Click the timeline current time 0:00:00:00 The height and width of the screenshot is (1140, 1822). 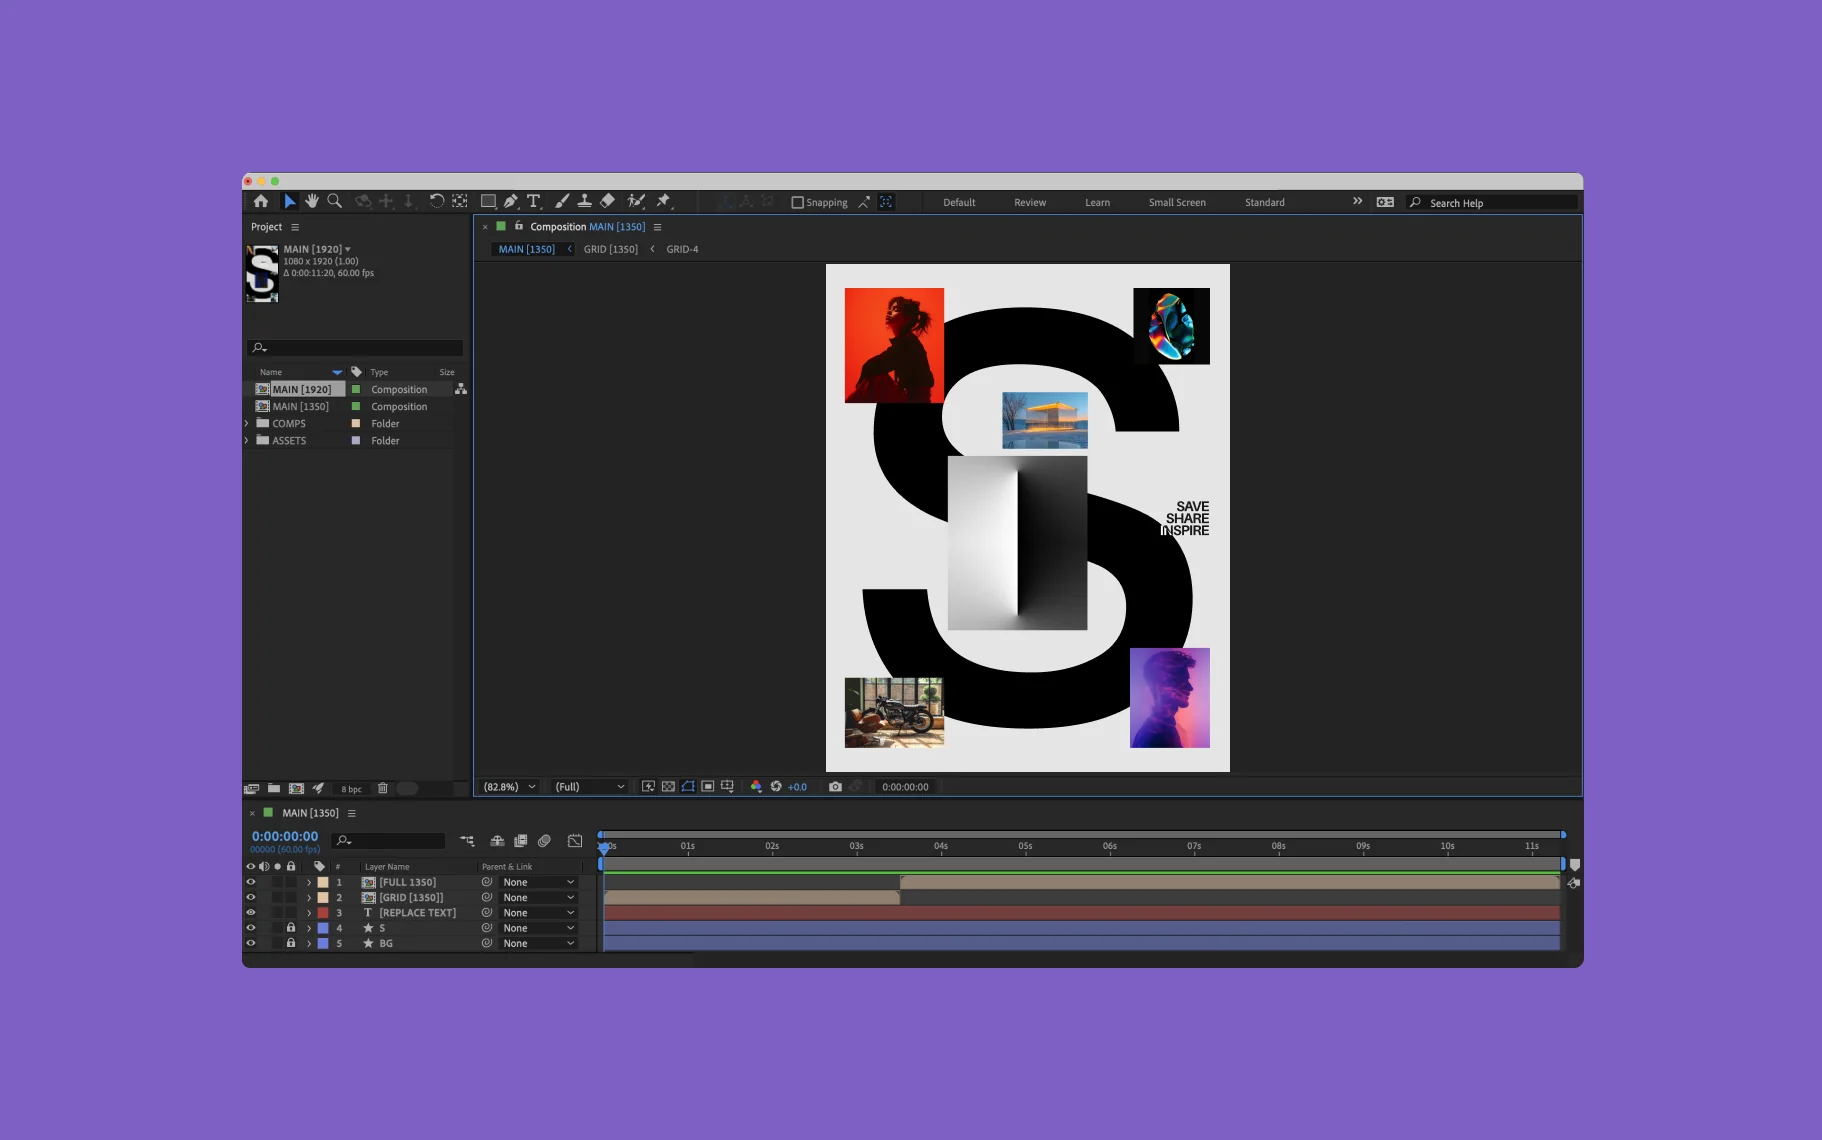[285, 836]
